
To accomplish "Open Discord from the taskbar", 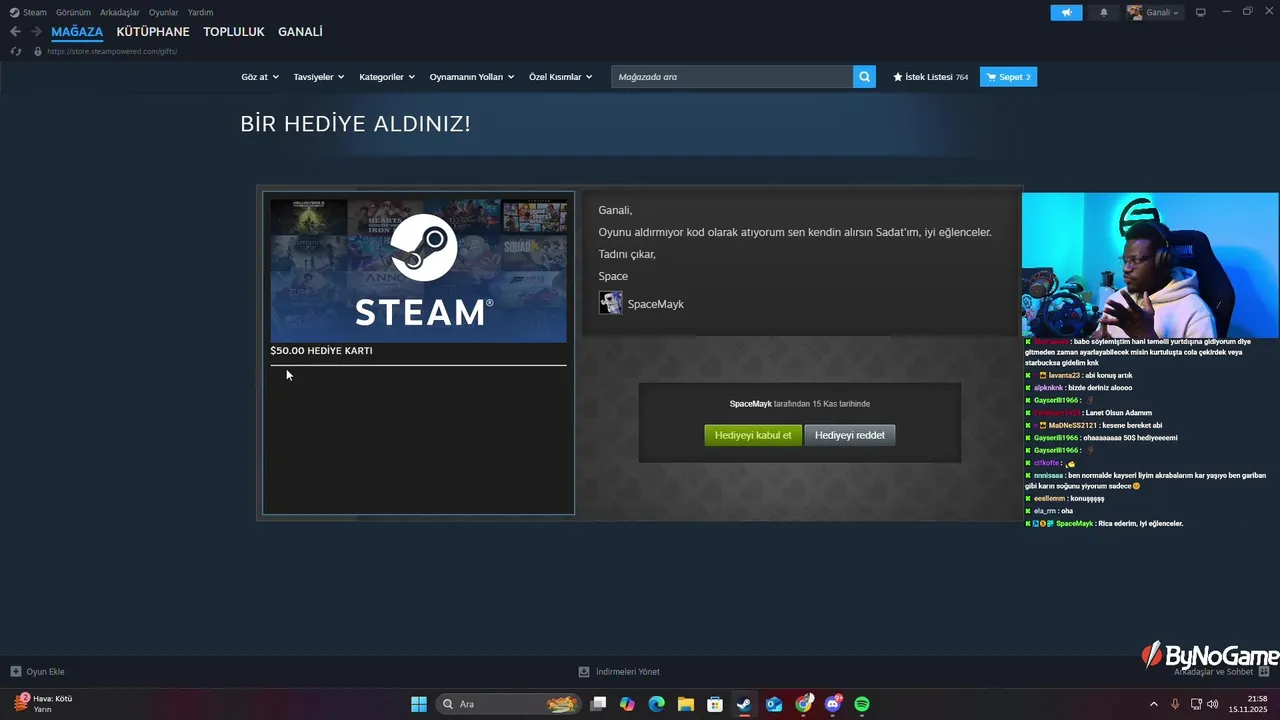I will click(x=833, y=704).
